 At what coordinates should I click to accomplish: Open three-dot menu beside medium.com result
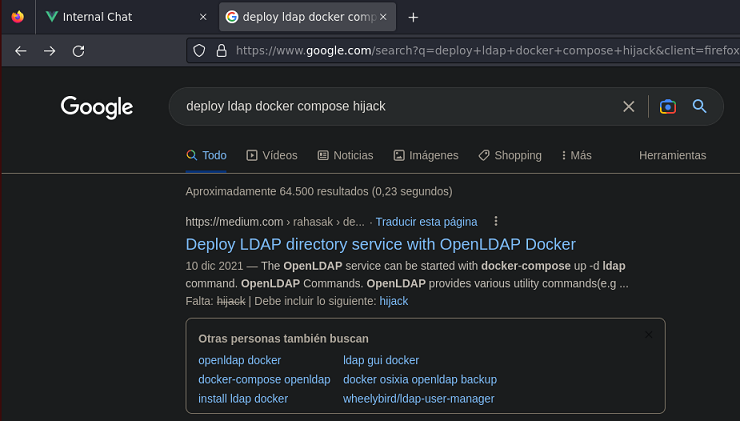click(x=496, y=221)
